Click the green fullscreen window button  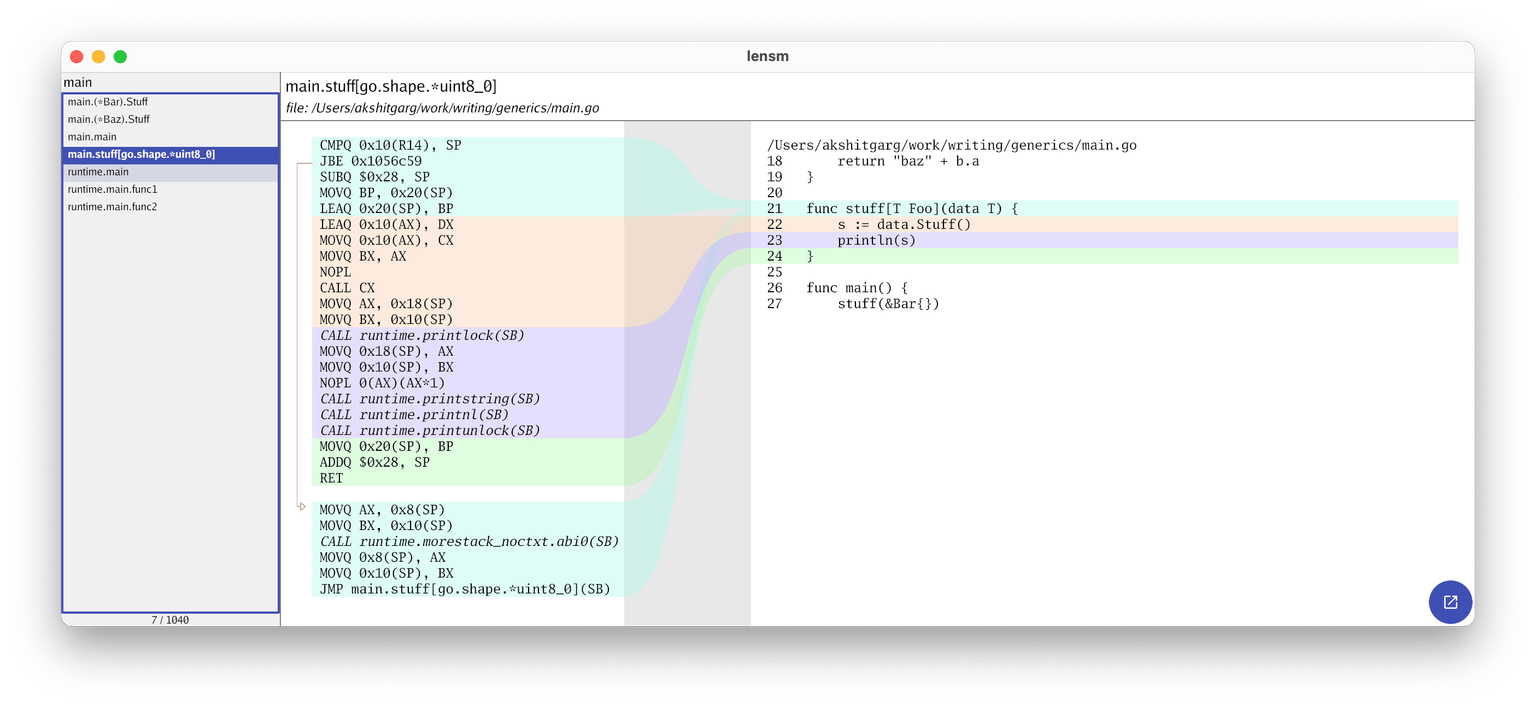point(120,57)
